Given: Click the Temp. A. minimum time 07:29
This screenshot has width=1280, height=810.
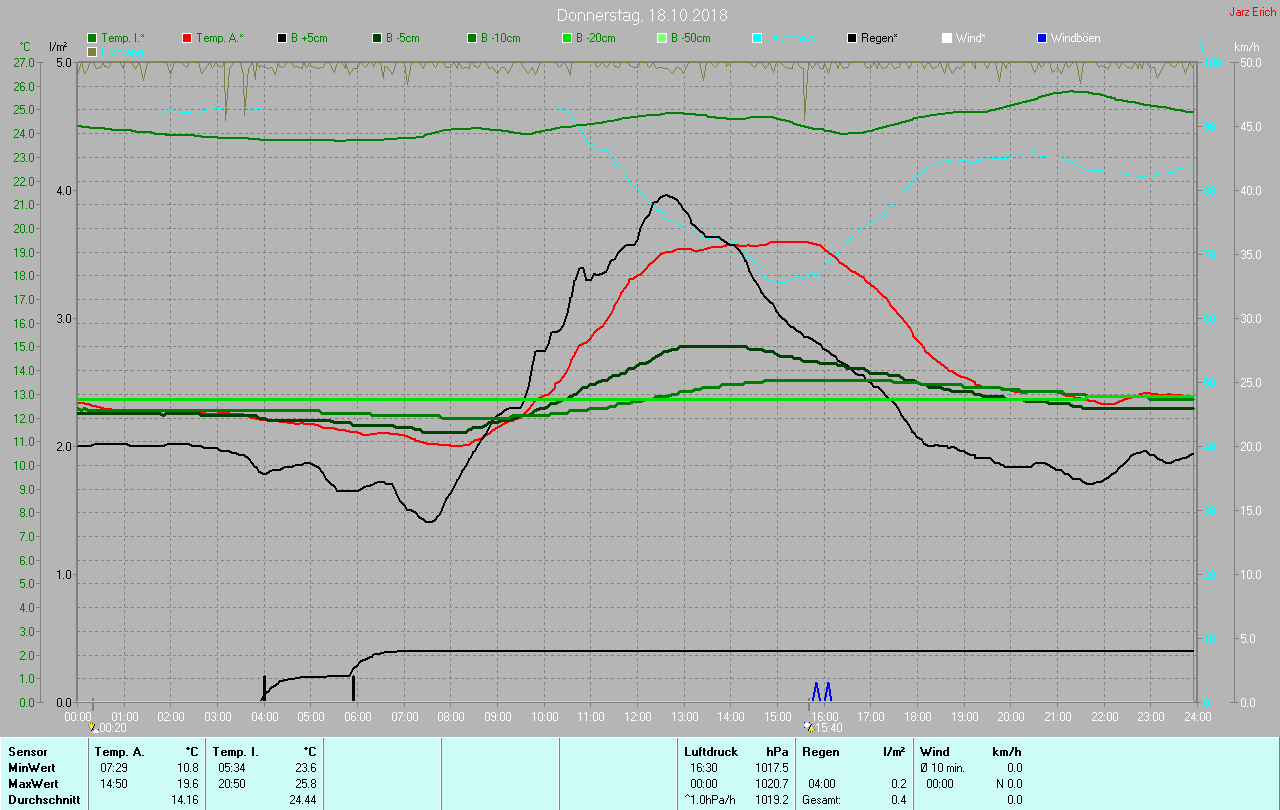Looking at the screenshot, I should (113, 768).
